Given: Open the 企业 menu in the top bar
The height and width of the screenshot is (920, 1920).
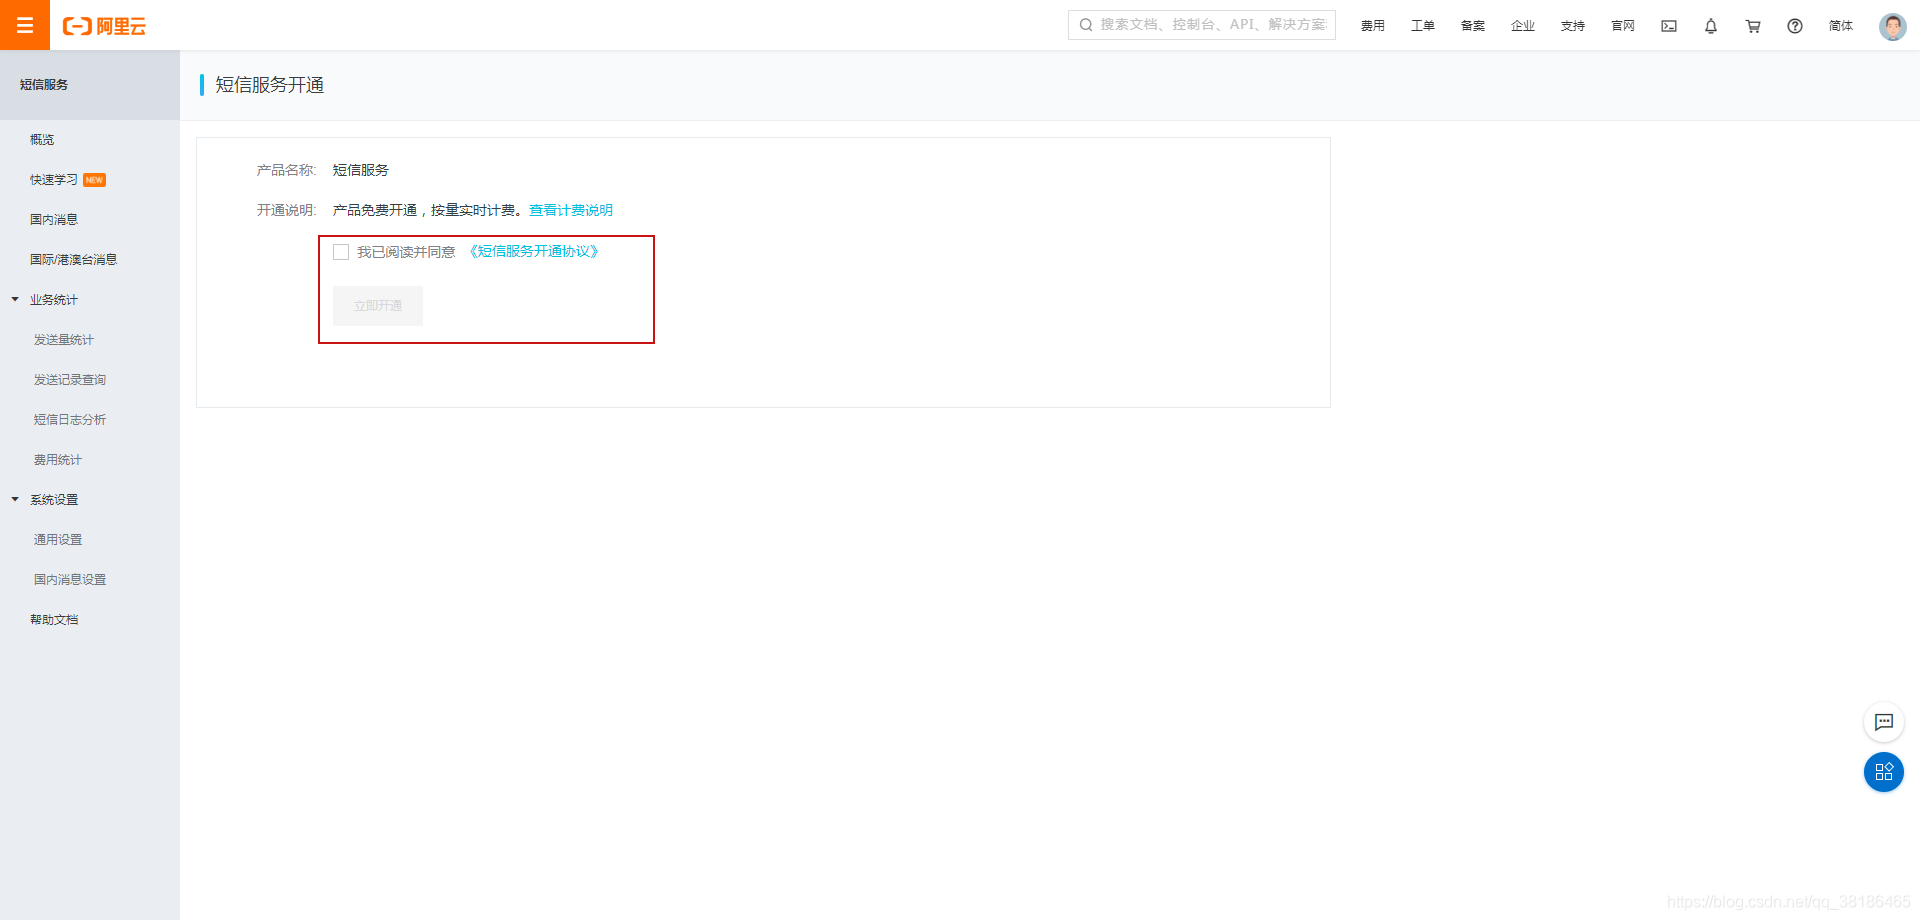Looking at the screenshot, I should point(1523,26).
